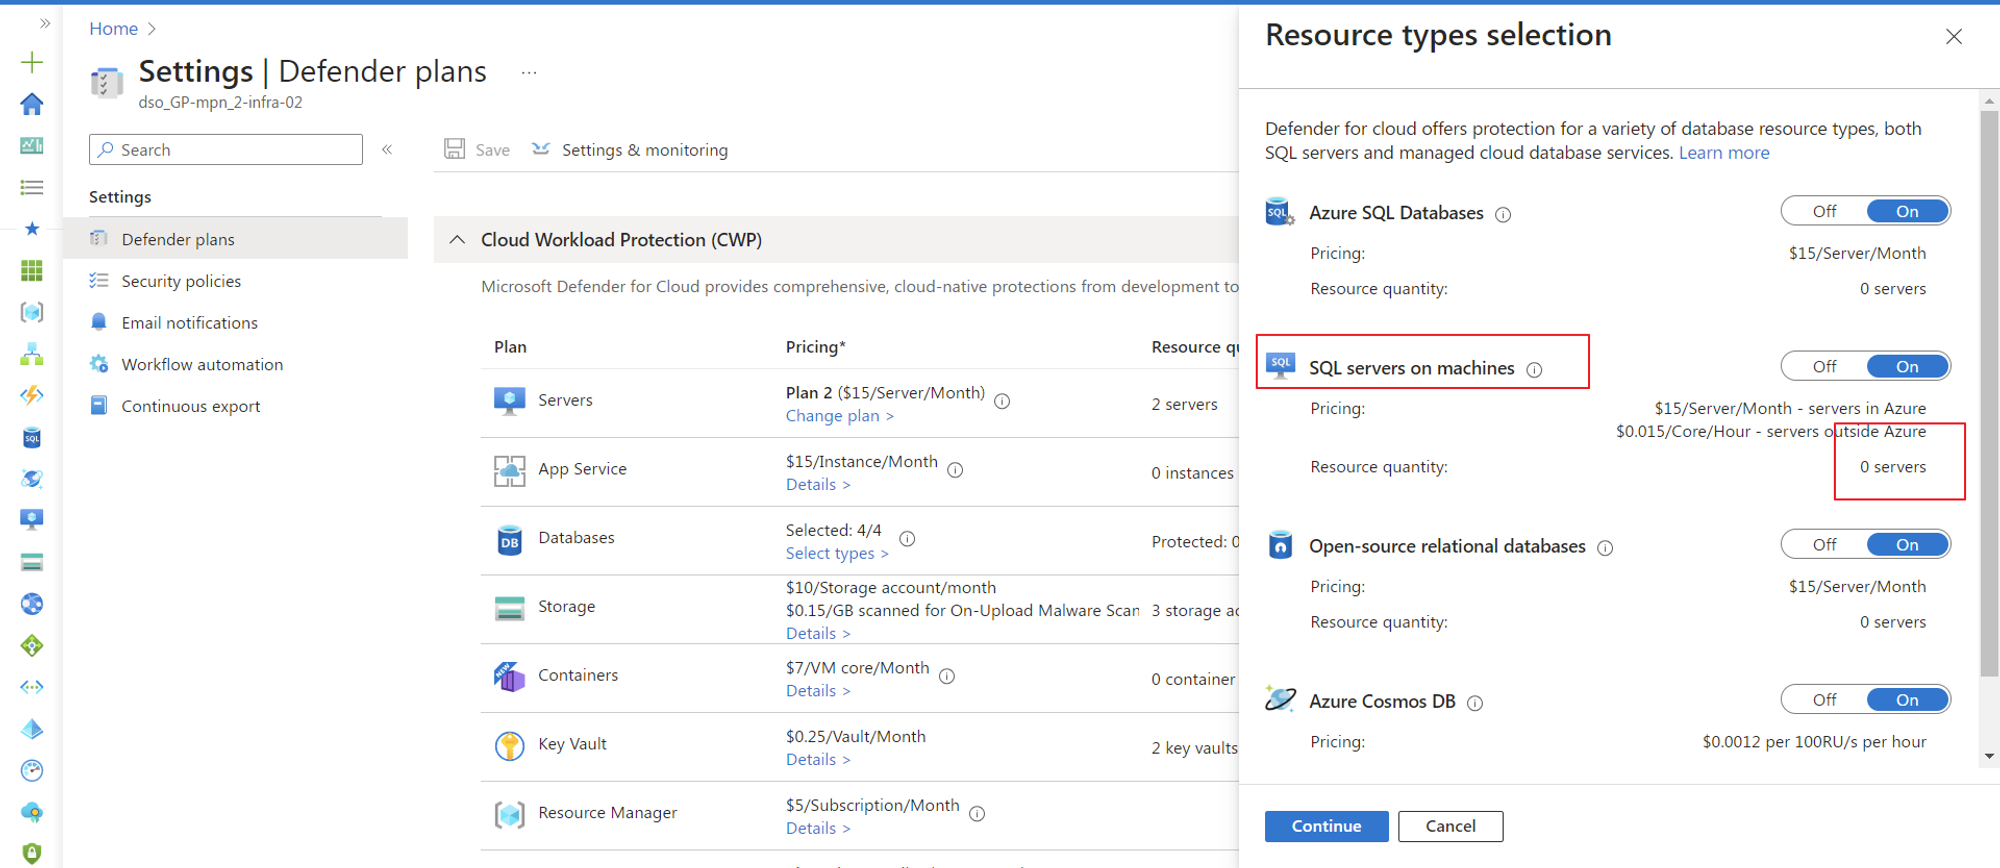Click the Save disk icon in toolbar
This screenshot has height=868, width=2000.
455,149
